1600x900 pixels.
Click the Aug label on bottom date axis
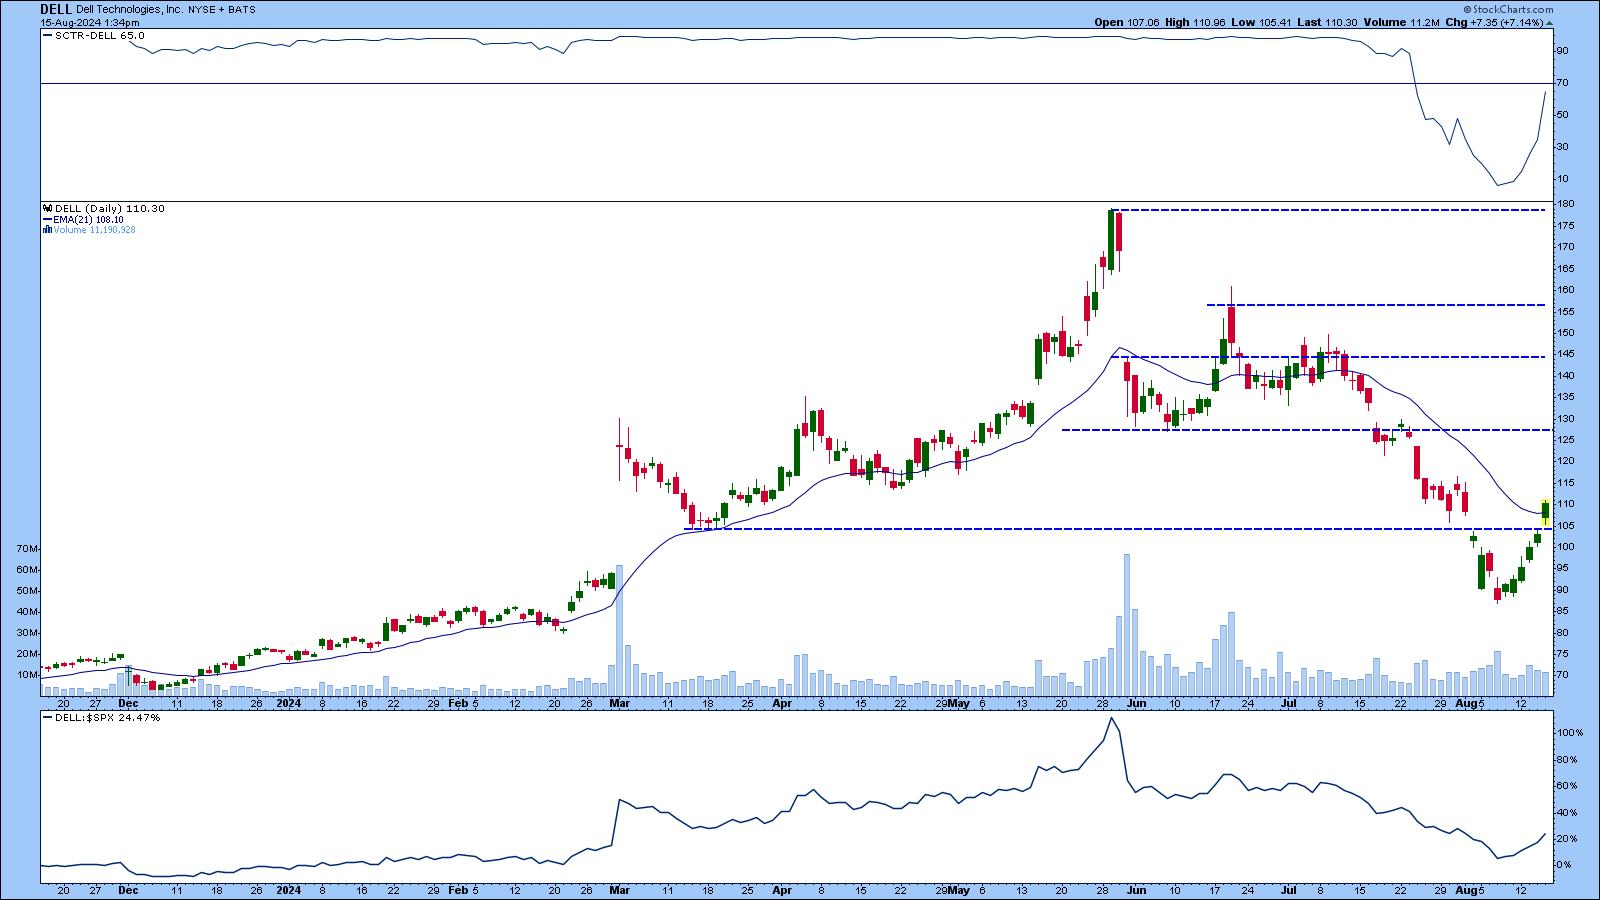click(x=1466, y=888)
